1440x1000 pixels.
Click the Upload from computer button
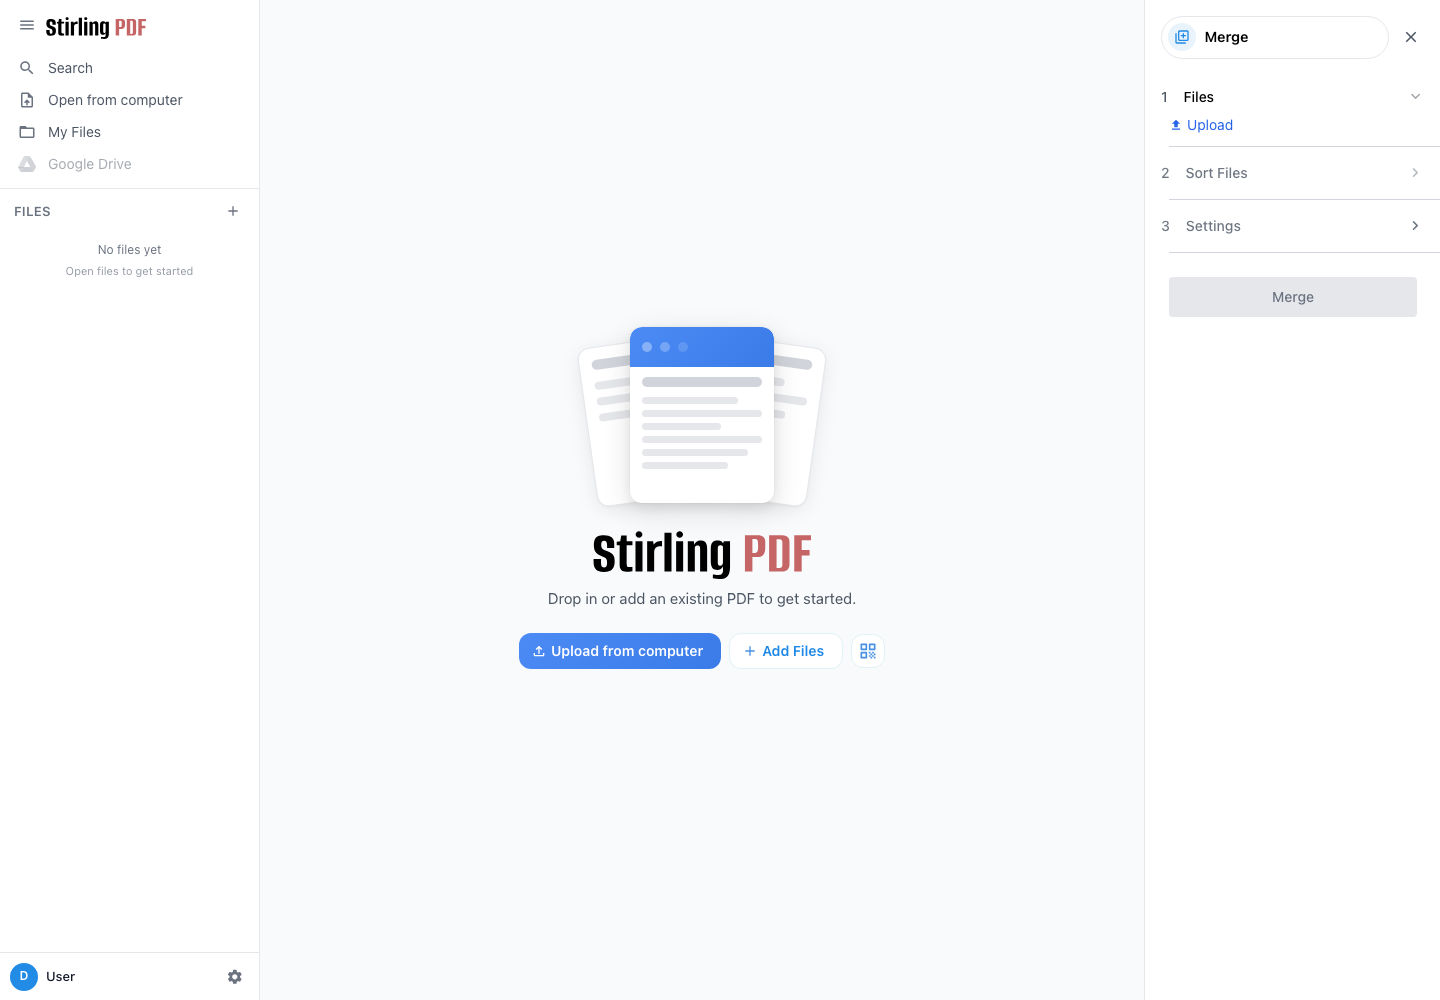click(x=620, y=651)
